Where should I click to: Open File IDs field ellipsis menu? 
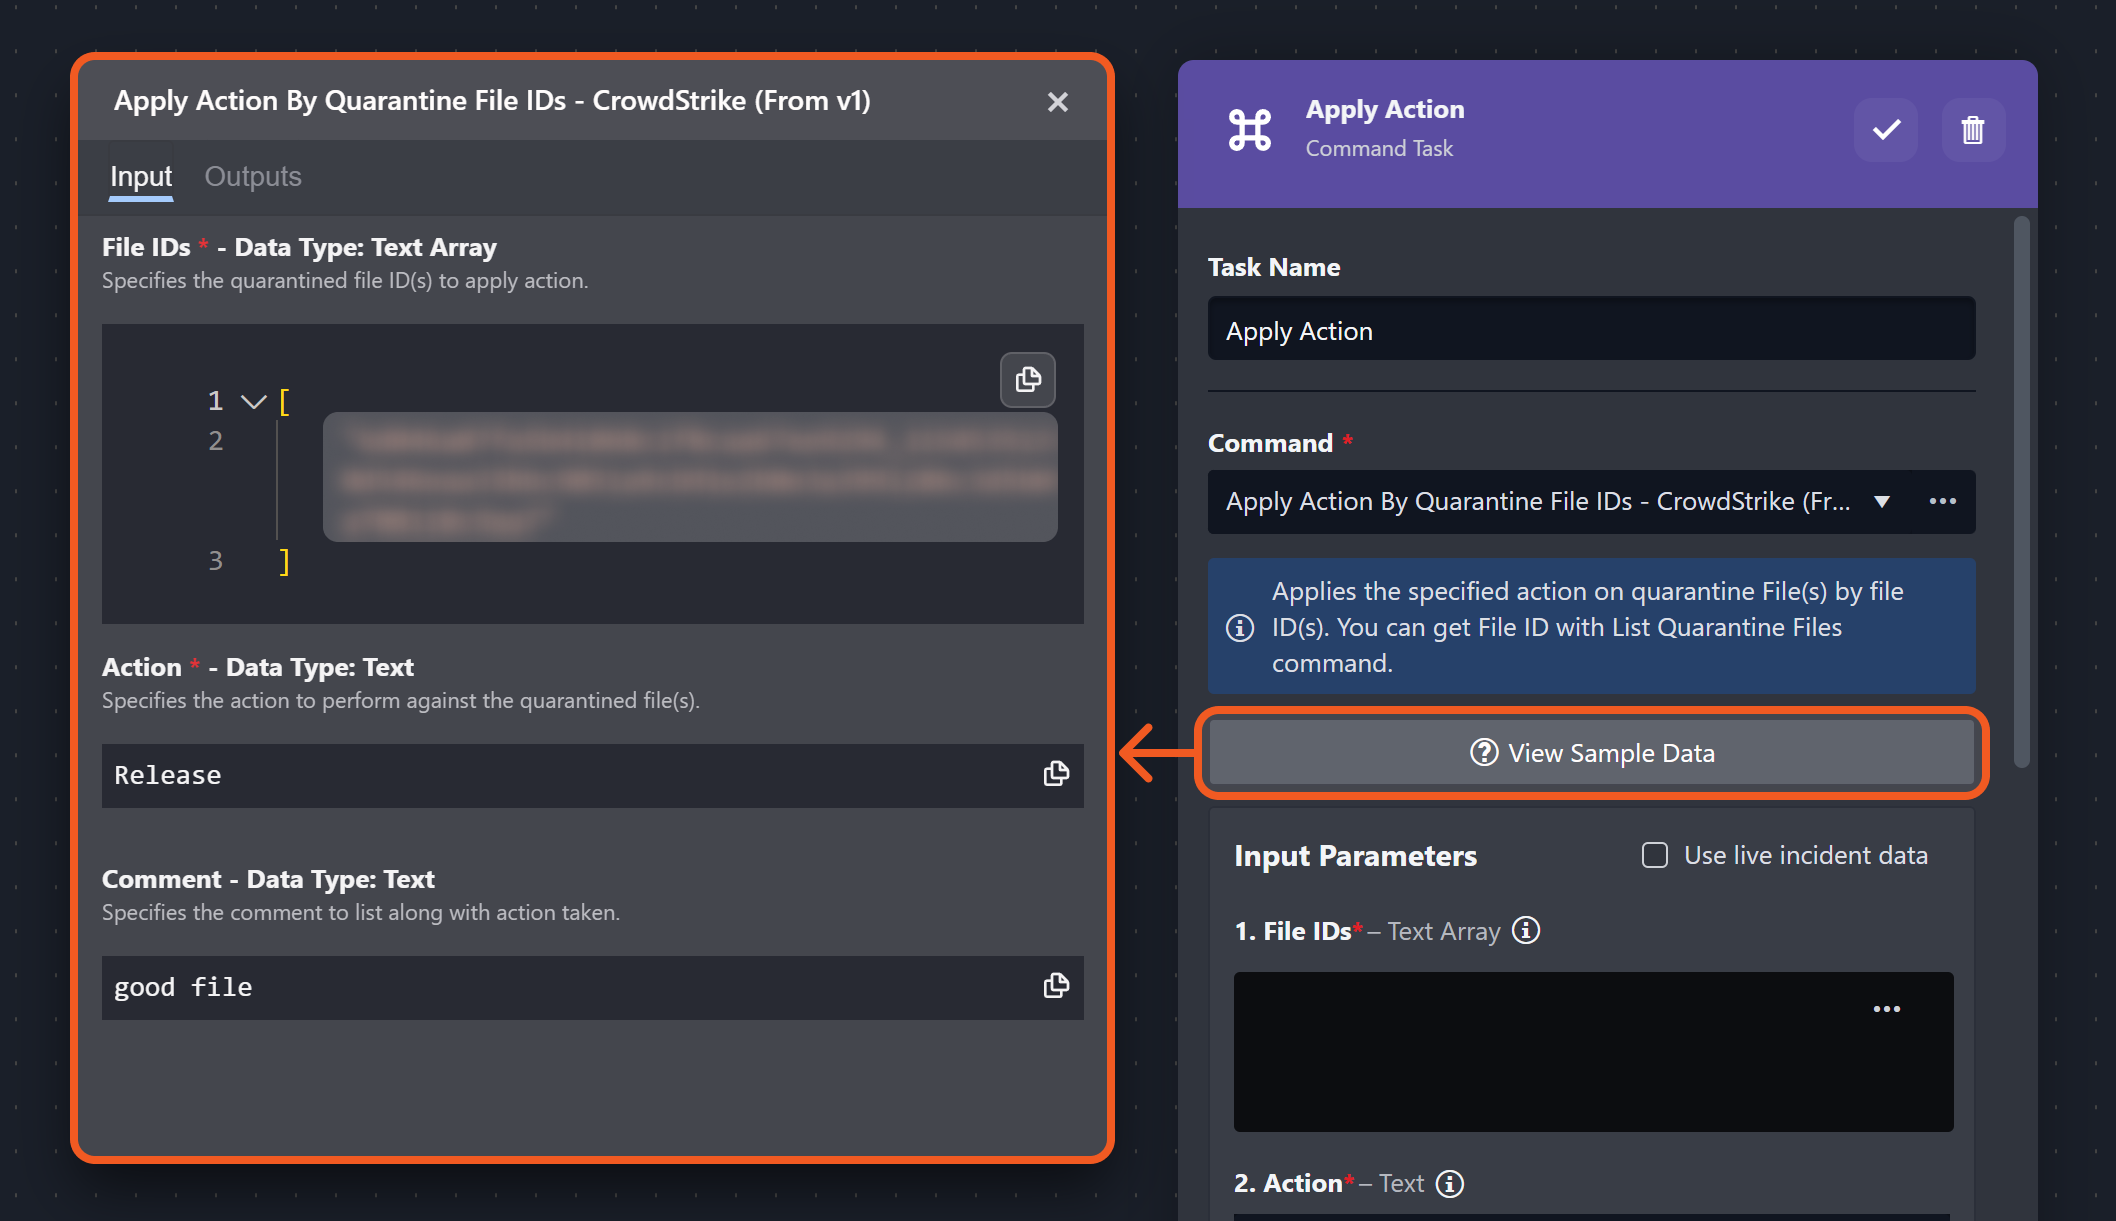click(x=1887, y=1009)
